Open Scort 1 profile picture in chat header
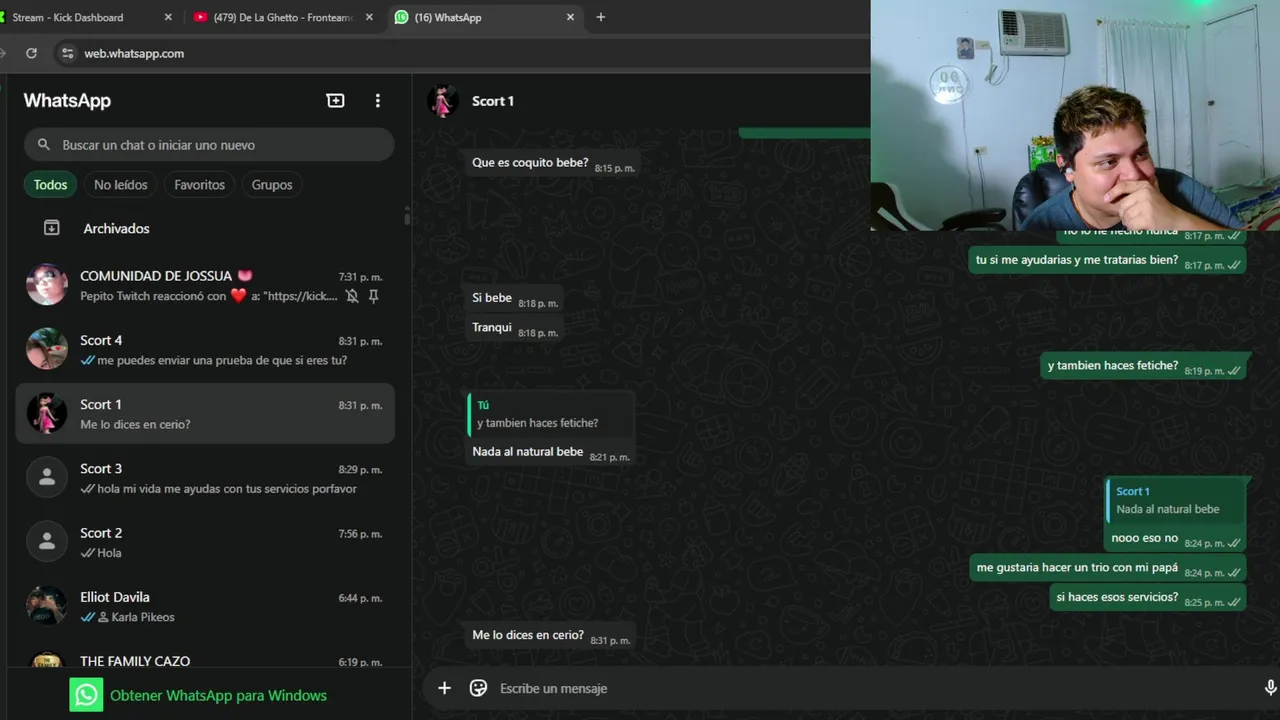 point(443,101)
